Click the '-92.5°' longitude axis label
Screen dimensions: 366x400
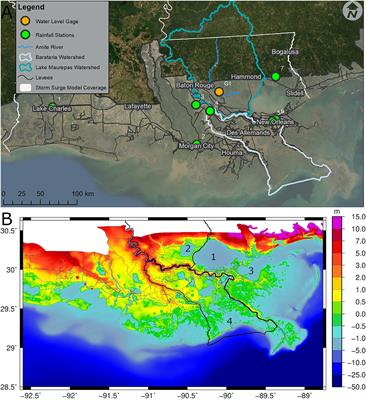pyautogui.click(x=32, y=395)
